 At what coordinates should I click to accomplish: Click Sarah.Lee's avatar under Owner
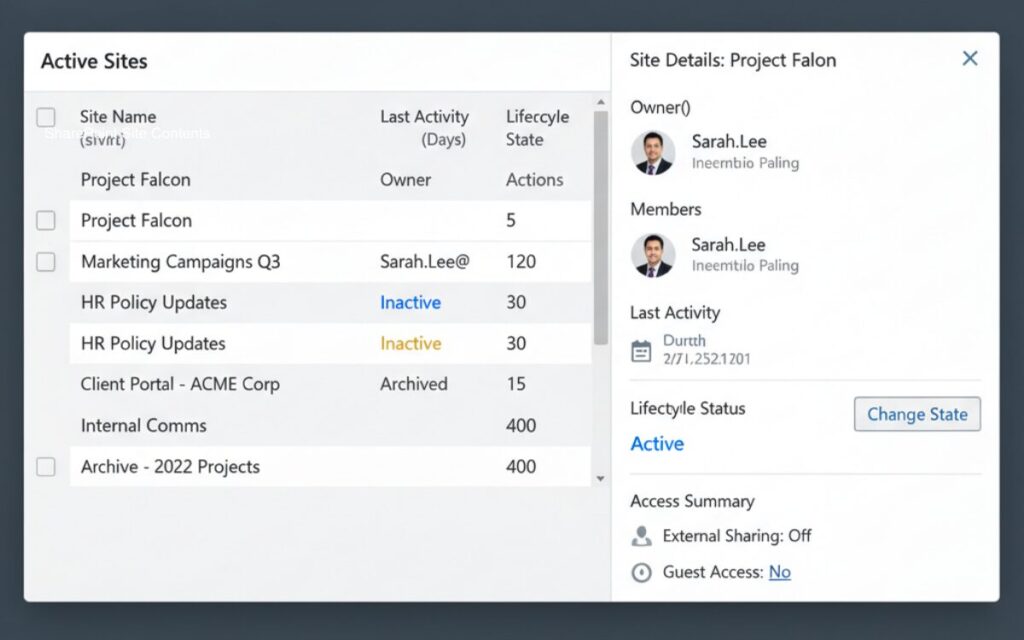click(653, 152)
